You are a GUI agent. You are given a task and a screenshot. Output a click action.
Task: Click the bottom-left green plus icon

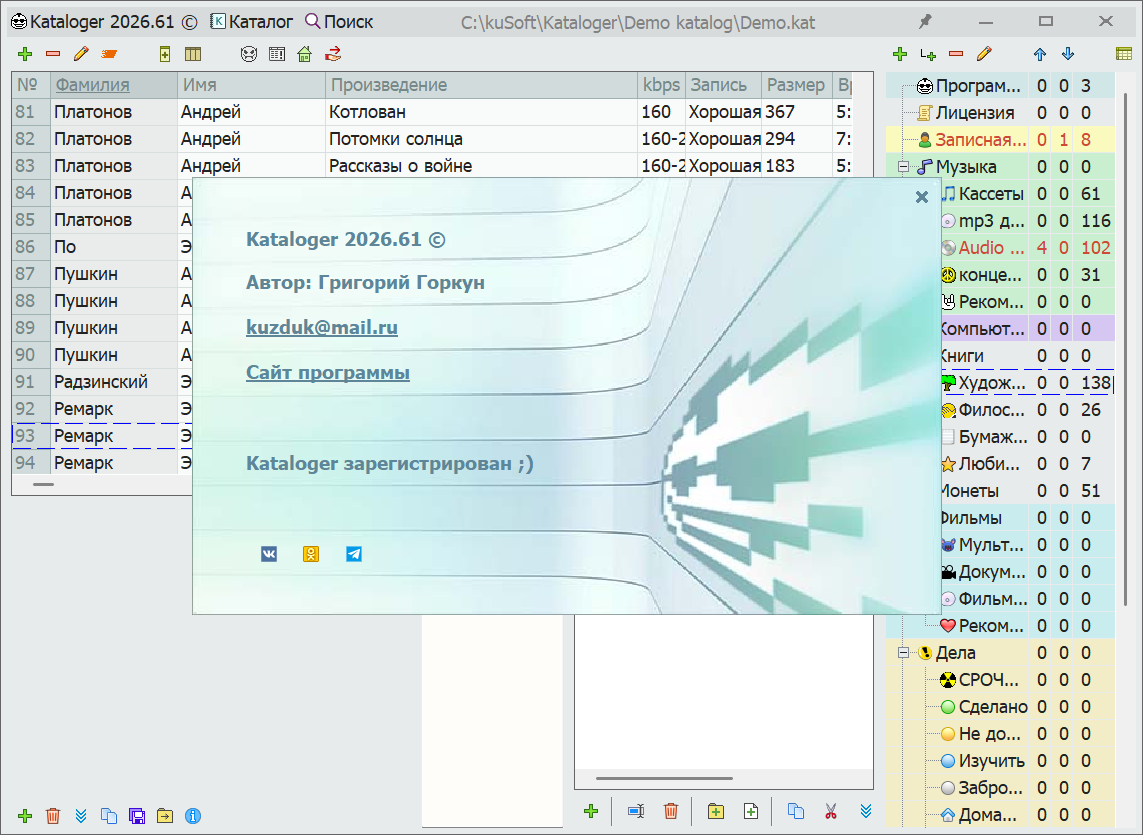(25, 816)
